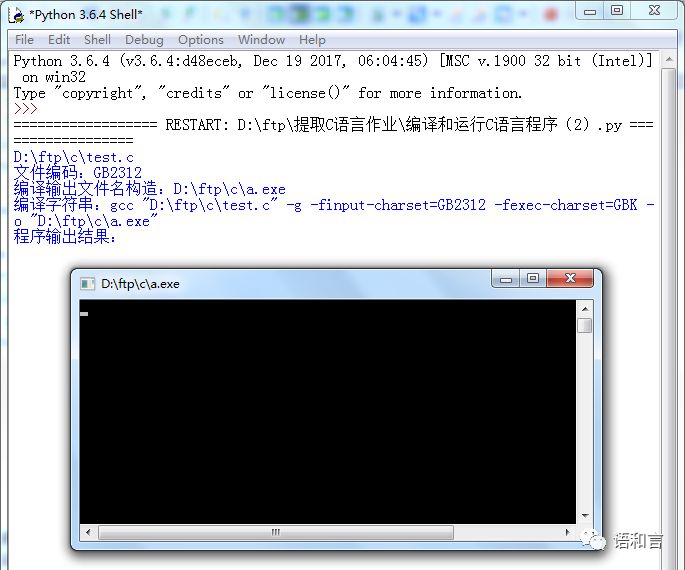Click the 'D:\ftp\c\a.exe' console title text

click(x=140, y=284)
